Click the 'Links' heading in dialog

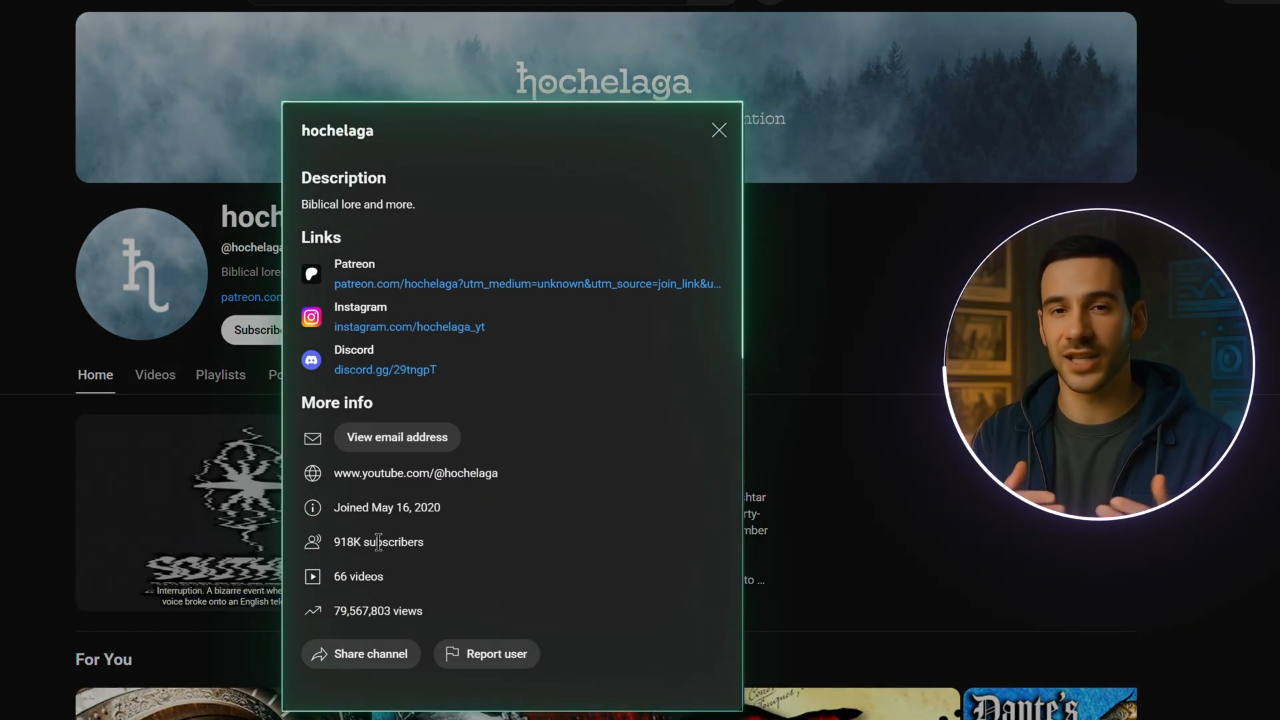point(321,237)
